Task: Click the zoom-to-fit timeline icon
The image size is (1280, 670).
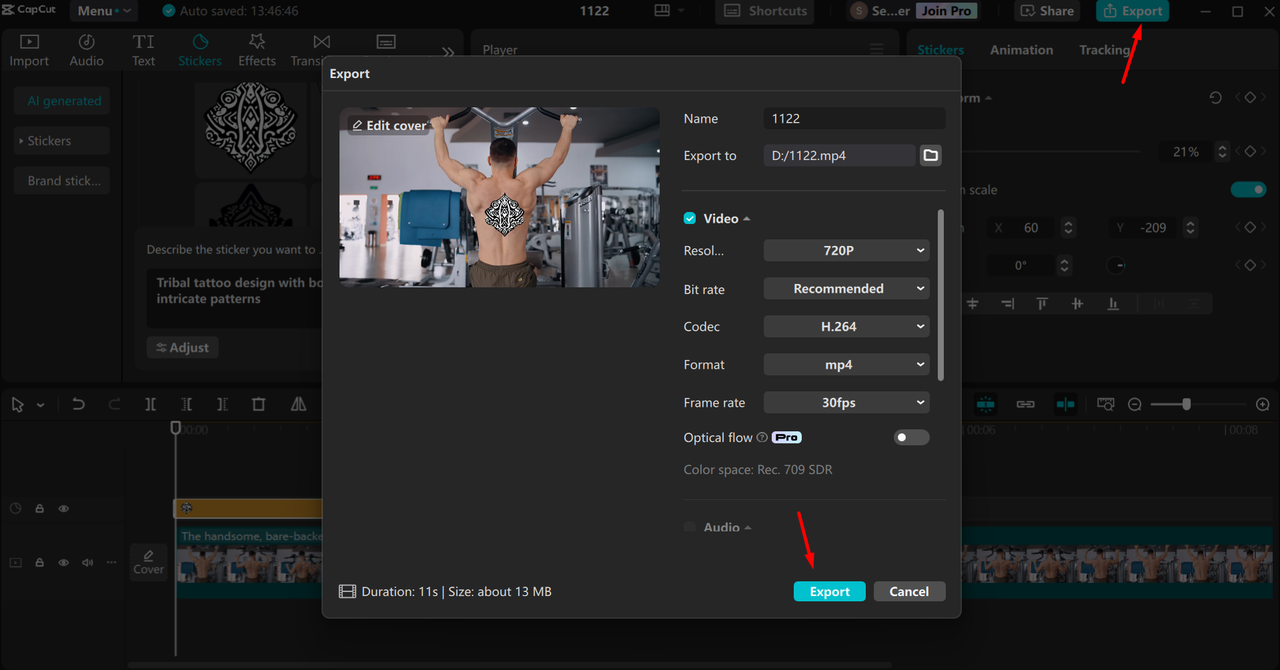Action: point(1106,405)
